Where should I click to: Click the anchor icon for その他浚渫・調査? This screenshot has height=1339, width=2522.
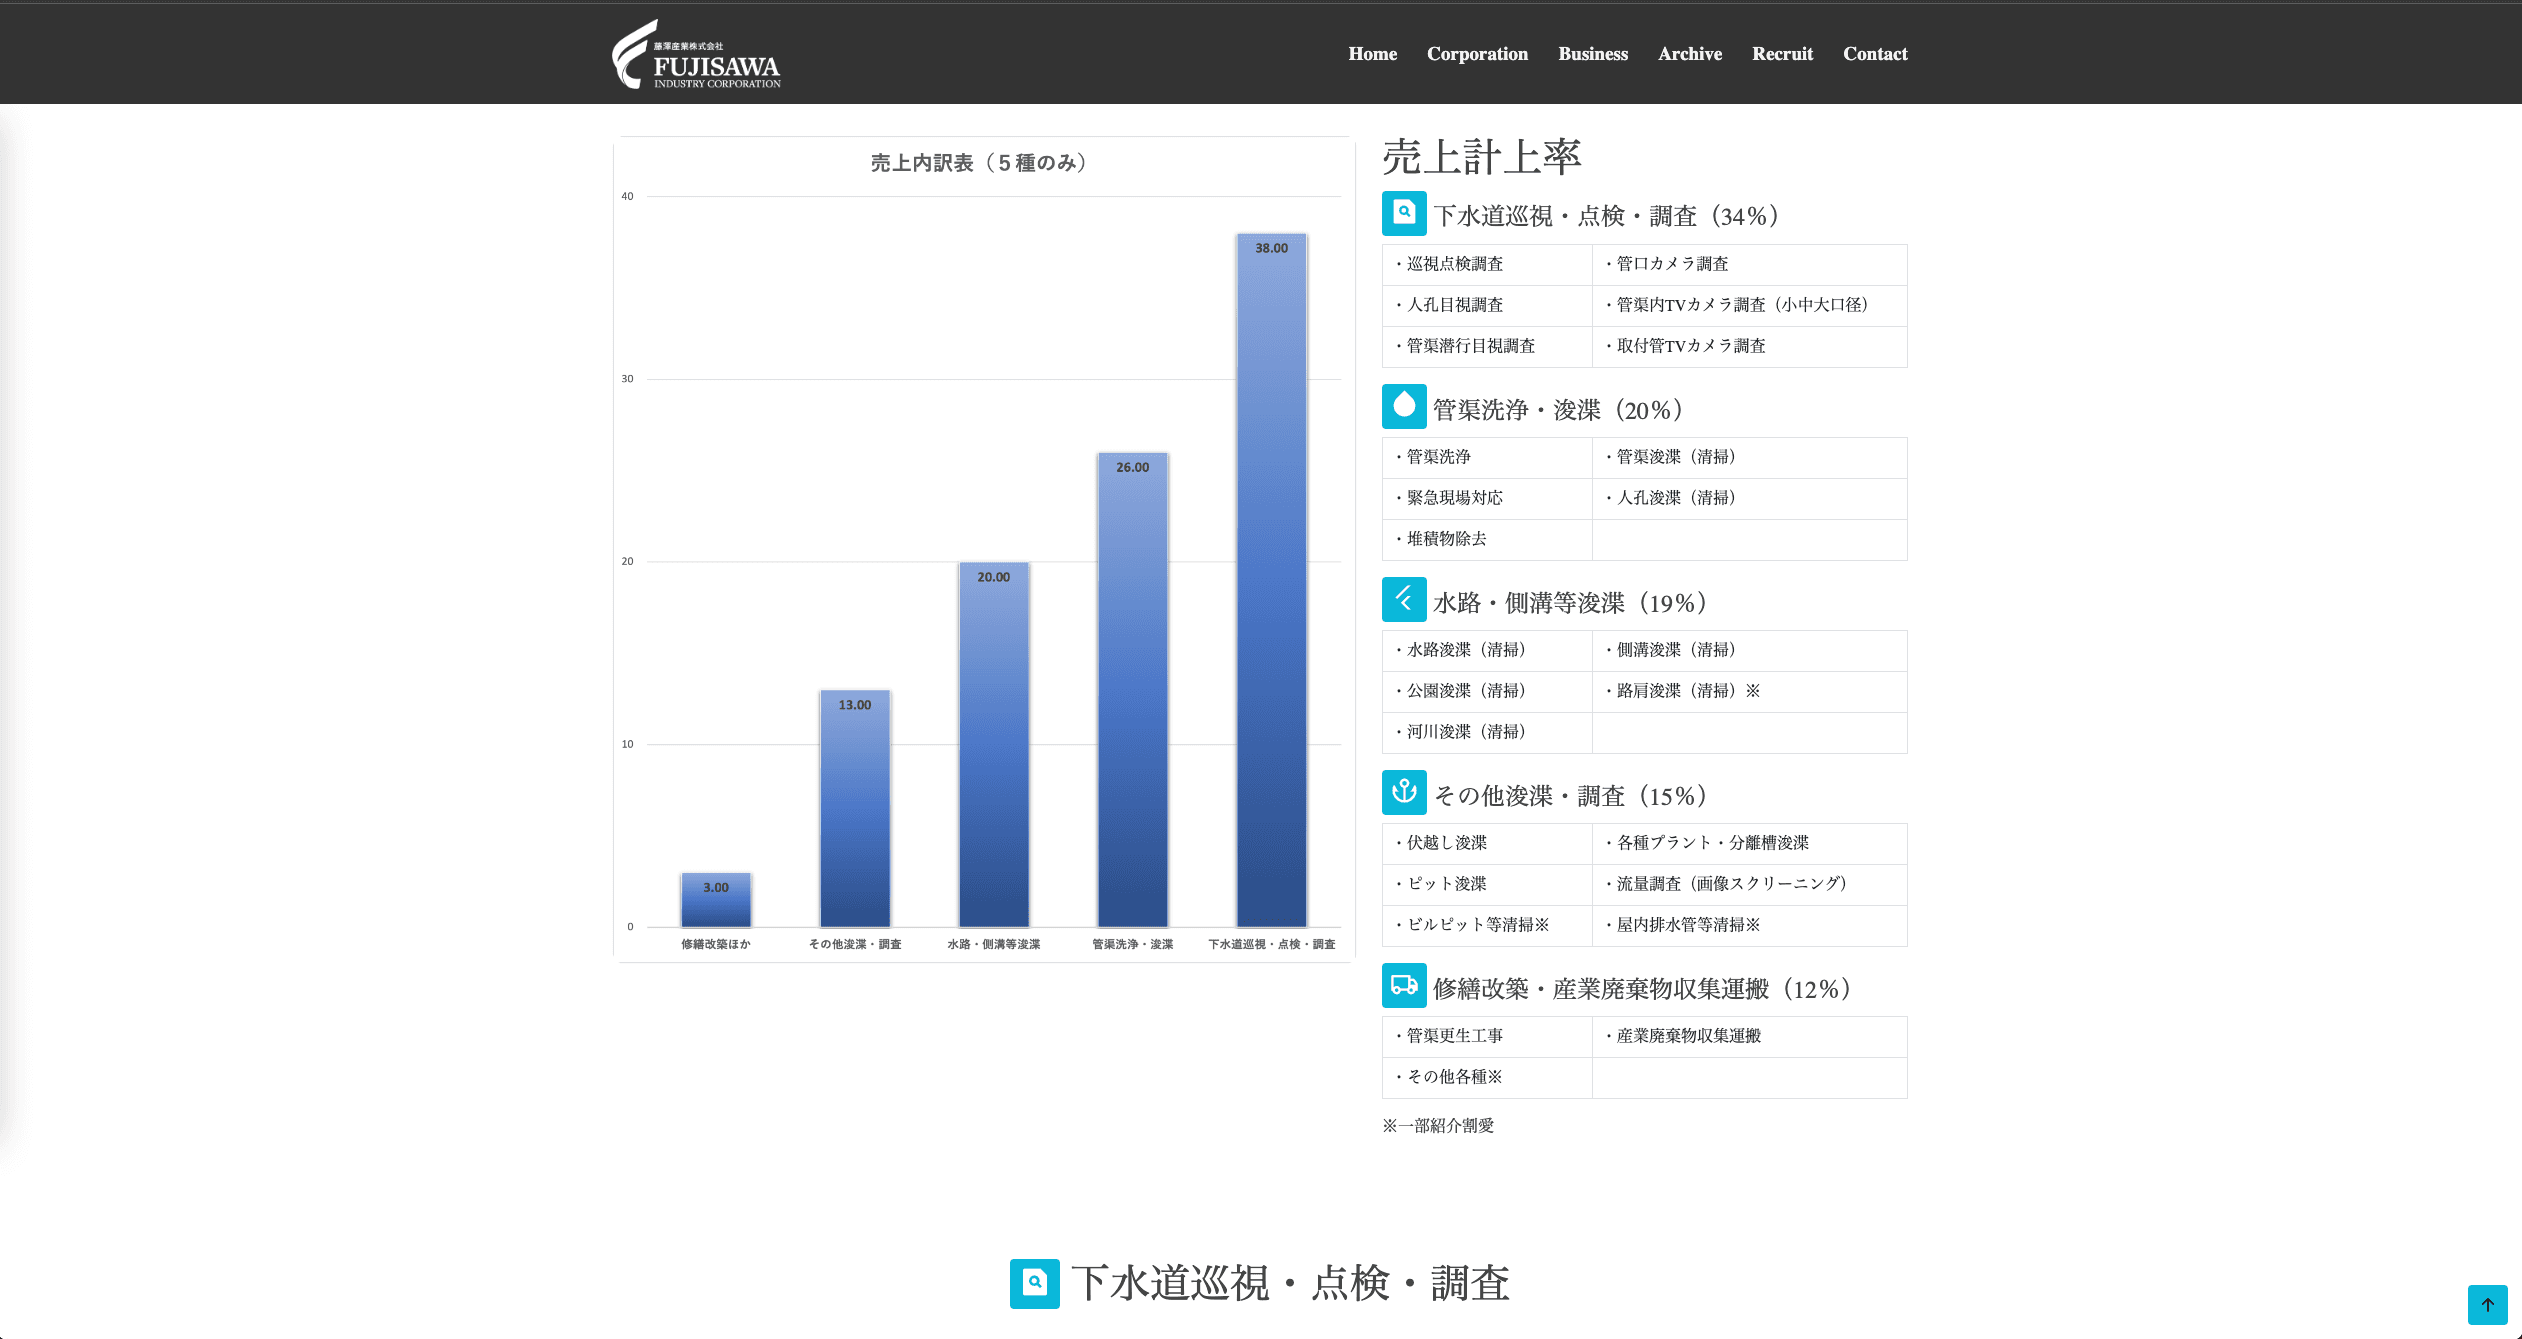point(1404,793)
